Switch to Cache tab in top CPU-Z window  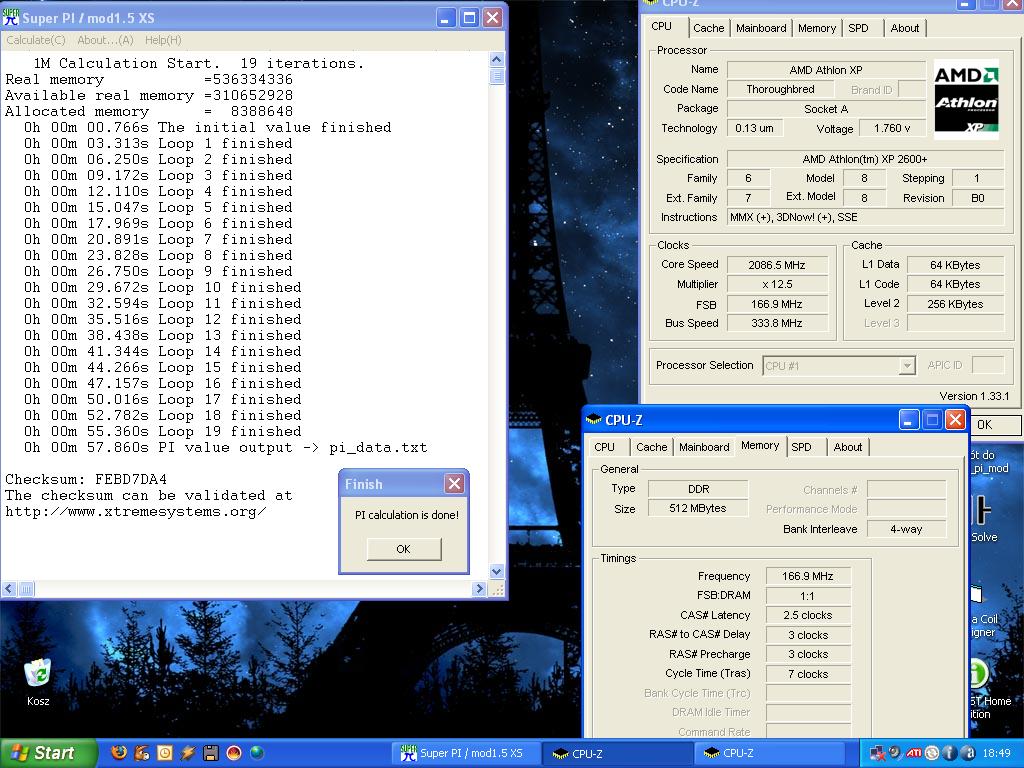pos(708,28)
